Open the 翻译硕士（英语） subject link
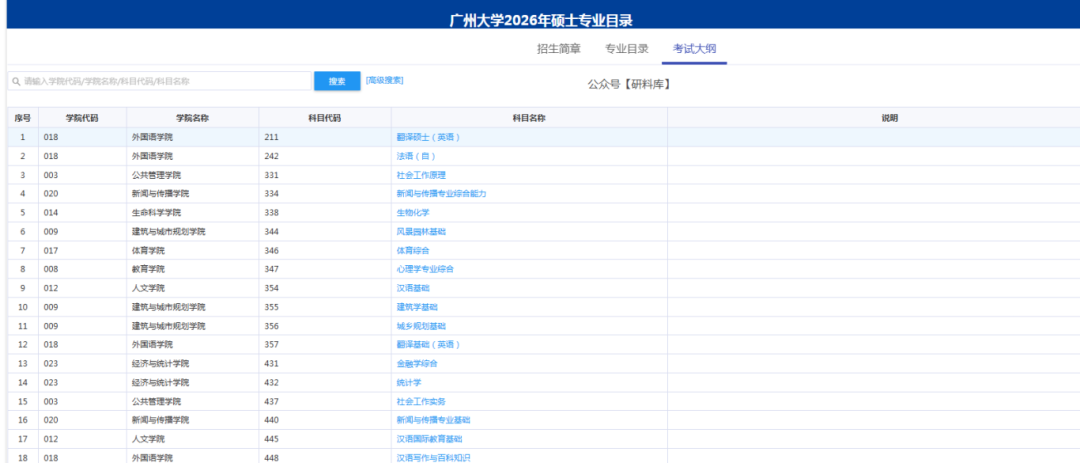 tap(428, 137)
